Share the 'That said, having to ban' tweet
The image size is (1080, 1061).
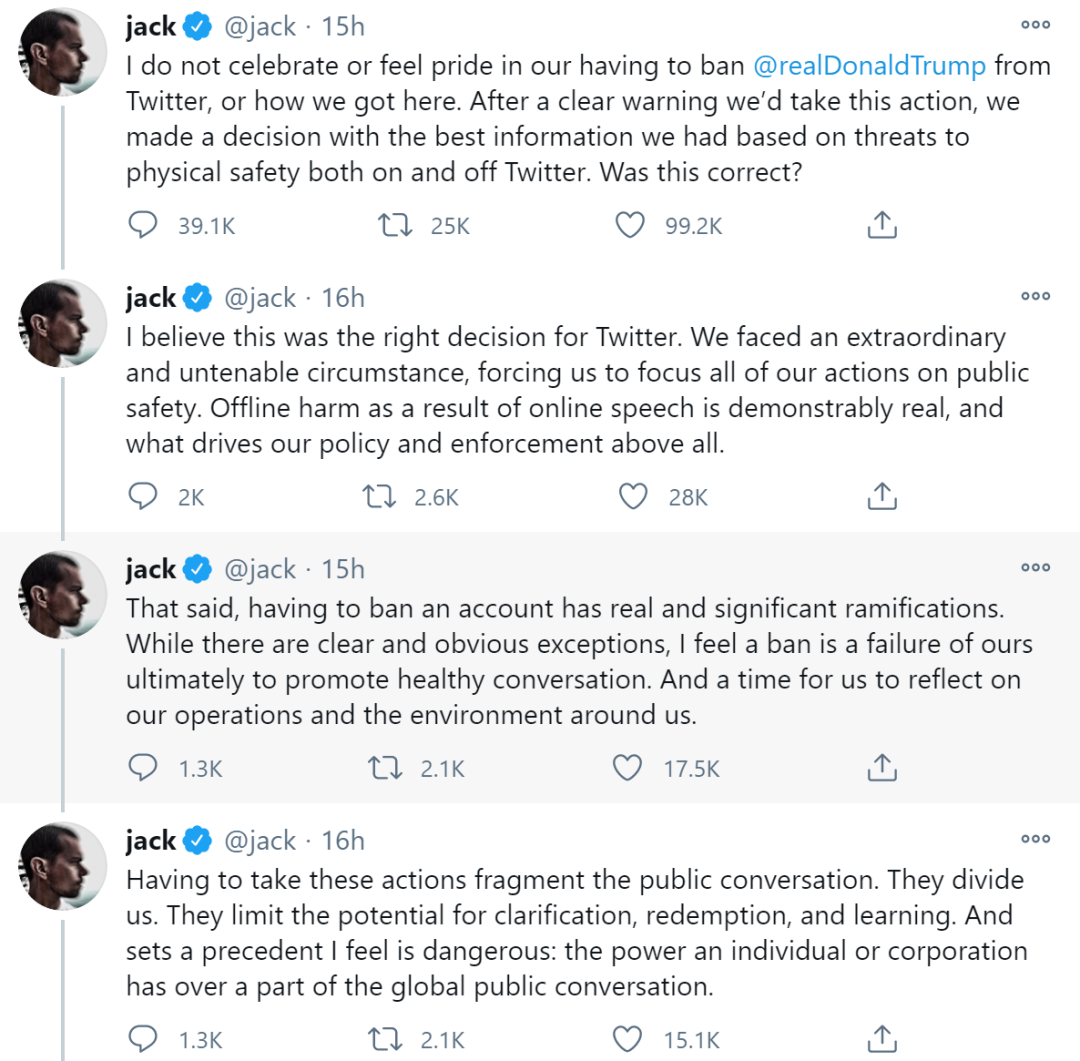pyautogui.click(x=881, y=767)
